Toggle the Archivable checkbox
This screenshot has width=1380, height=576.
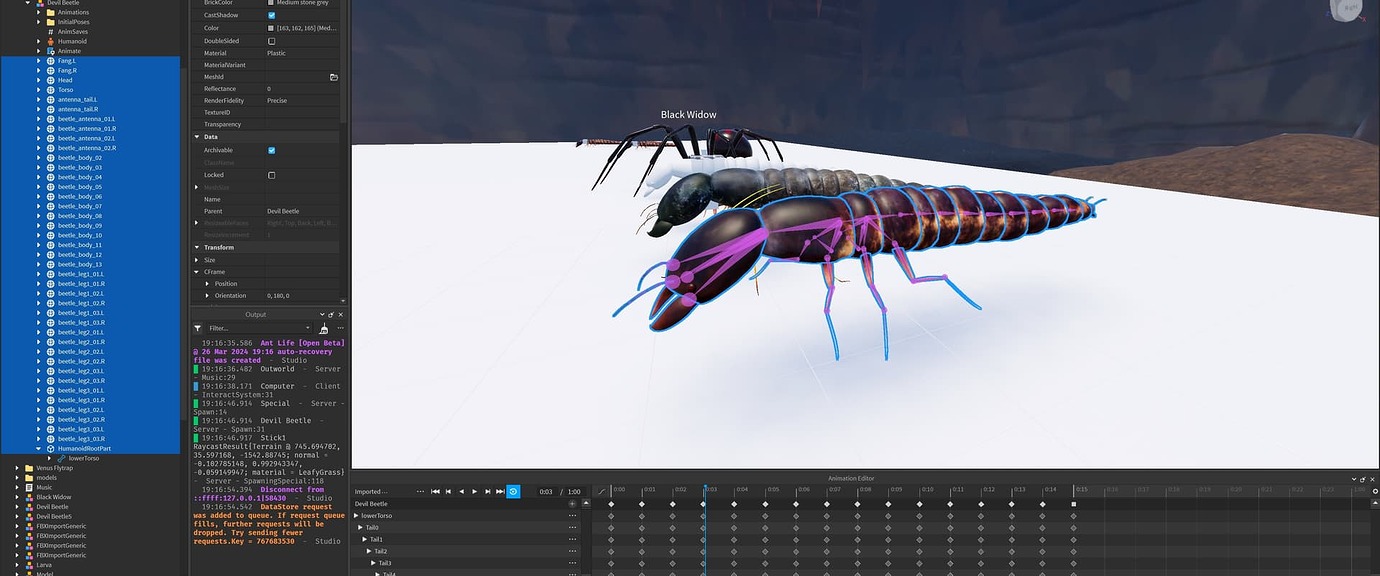(x=271, y=150)
